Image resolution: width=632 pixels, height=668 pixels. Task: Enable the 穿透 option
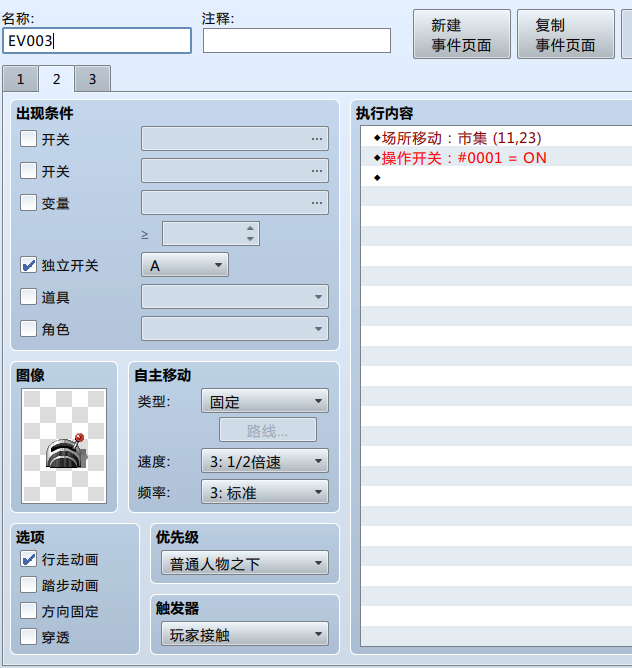click(x=29, y=637)
